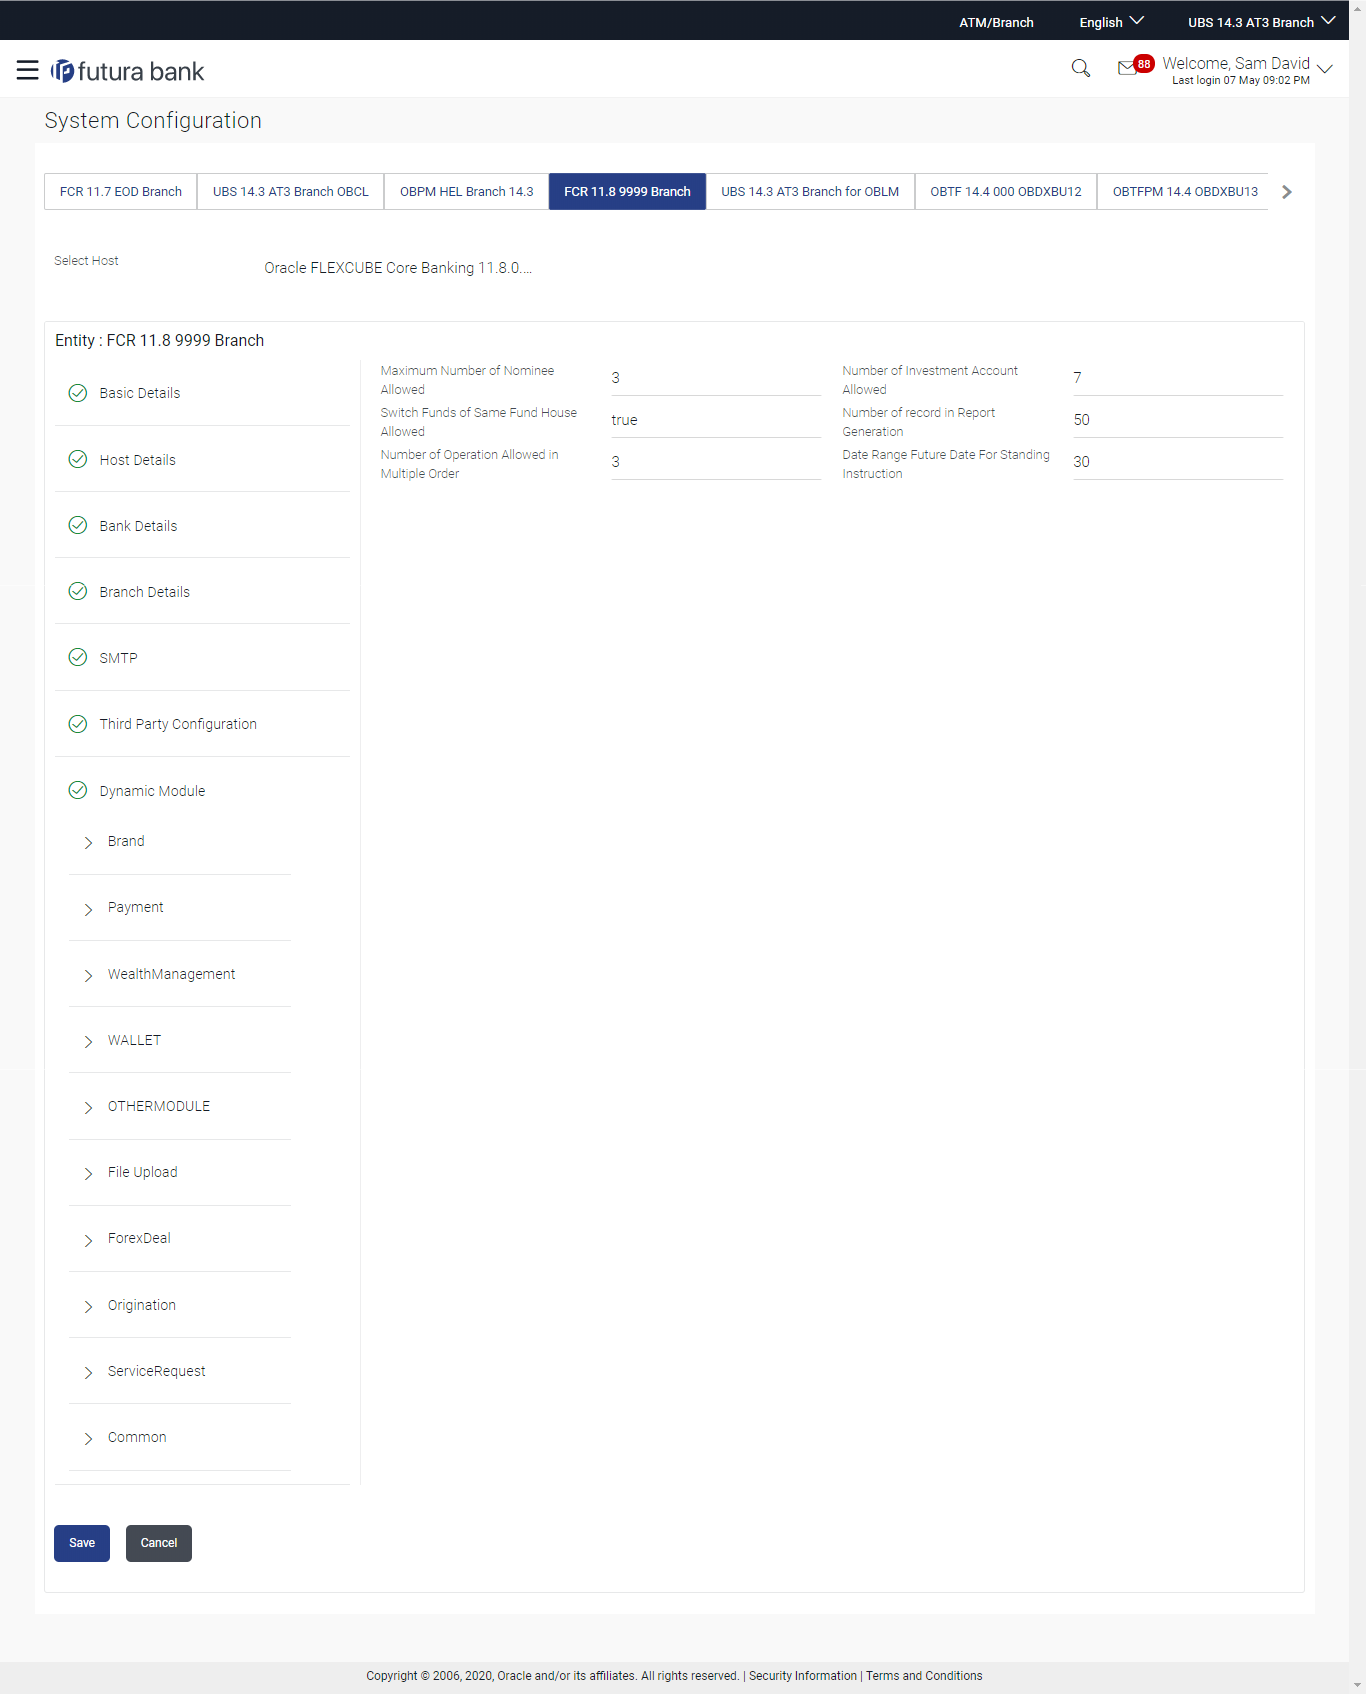Click the SMTP check icon

pos(78,657)
